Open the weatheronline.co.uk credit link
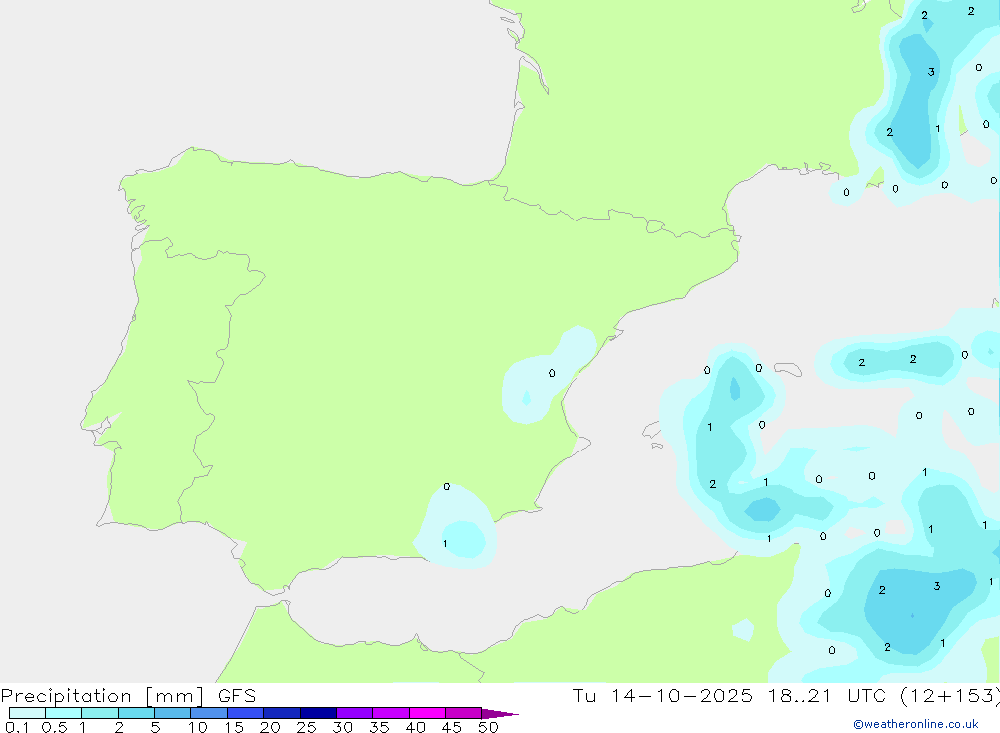Screen dimensions: 1000x733 click(916, 724)
